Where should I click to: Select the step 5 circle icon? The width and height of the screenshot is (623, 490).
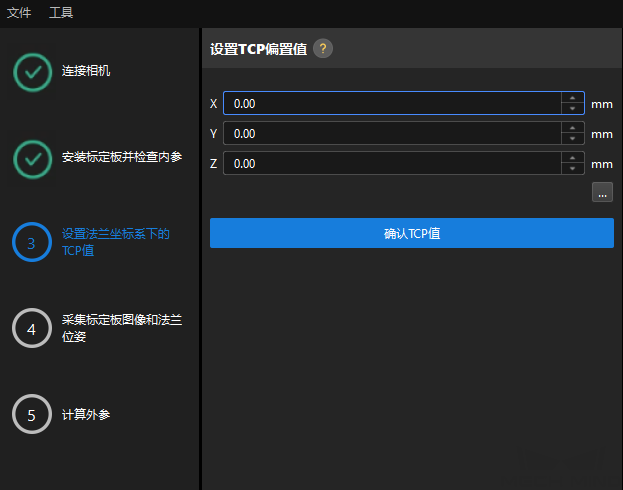(32, 414)
